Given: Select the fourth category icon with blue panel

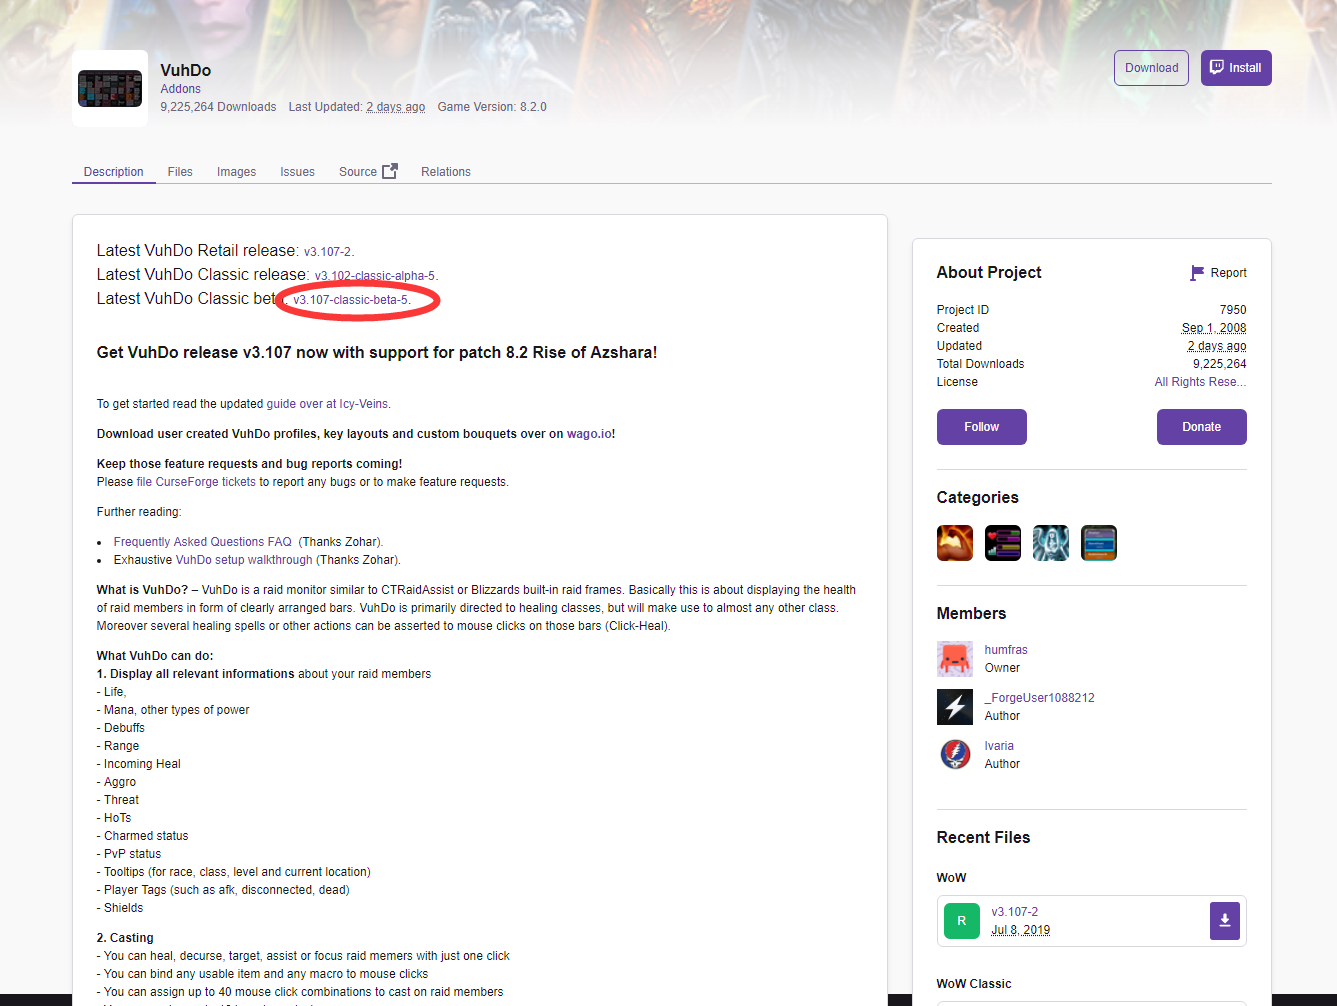Looking at the screenshot, I should click(1098, 543).
